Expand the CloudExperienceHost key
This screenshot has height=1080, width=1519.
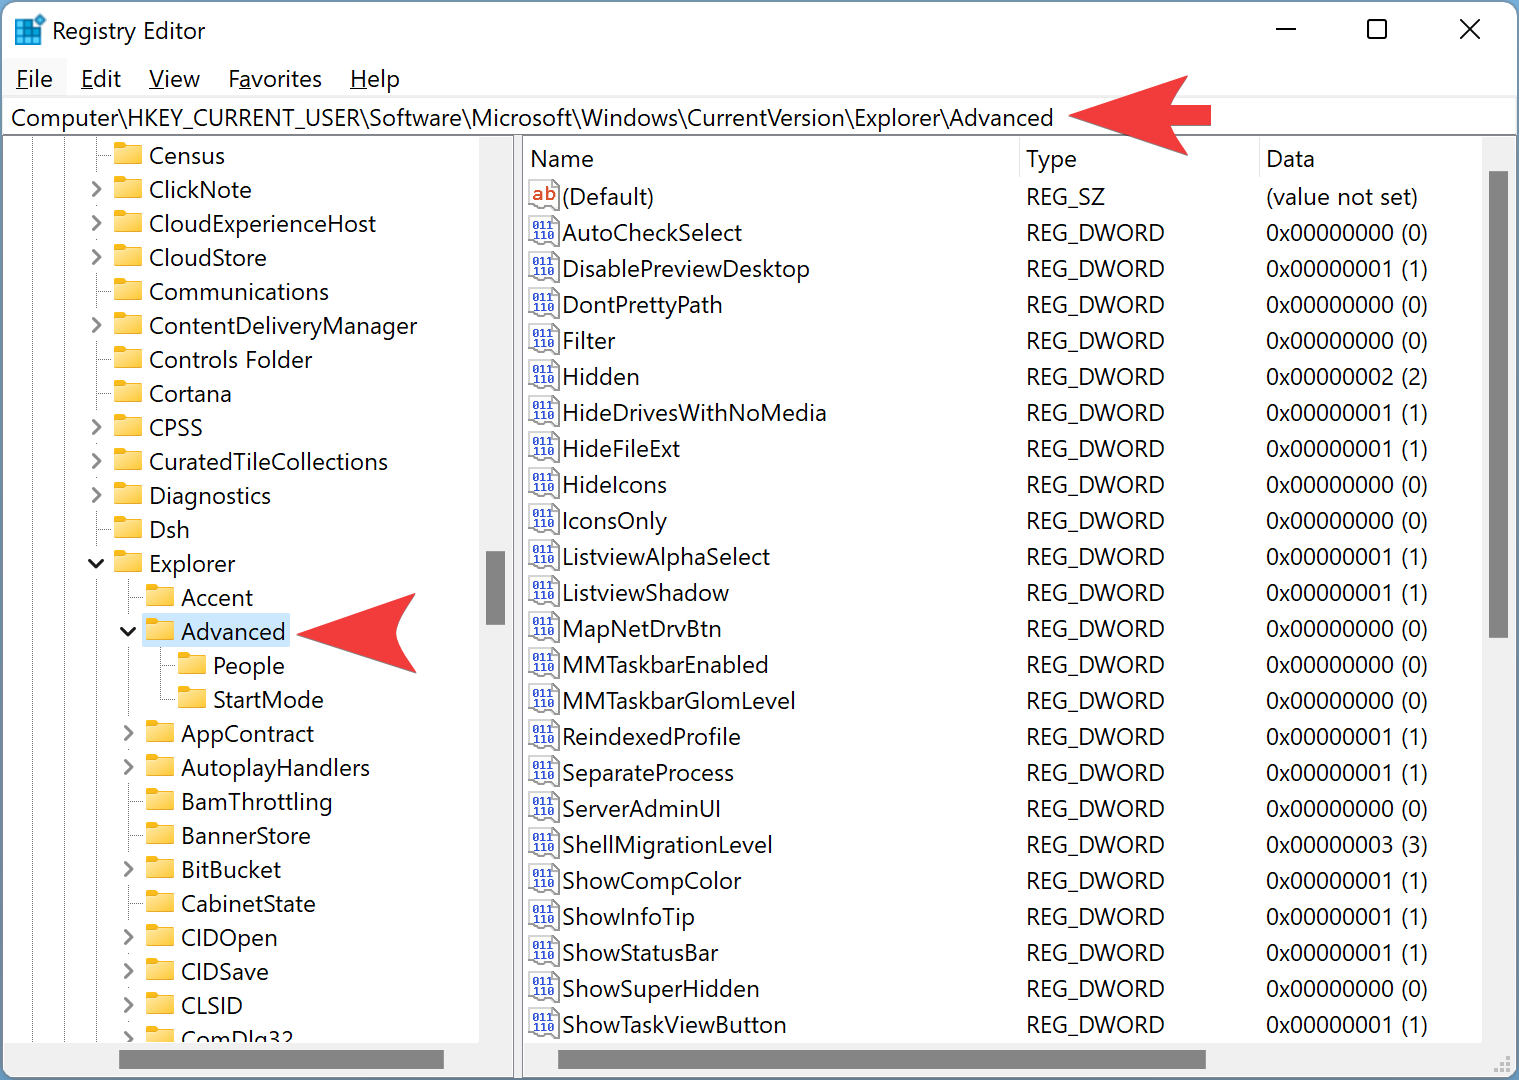tap(96, 223)
